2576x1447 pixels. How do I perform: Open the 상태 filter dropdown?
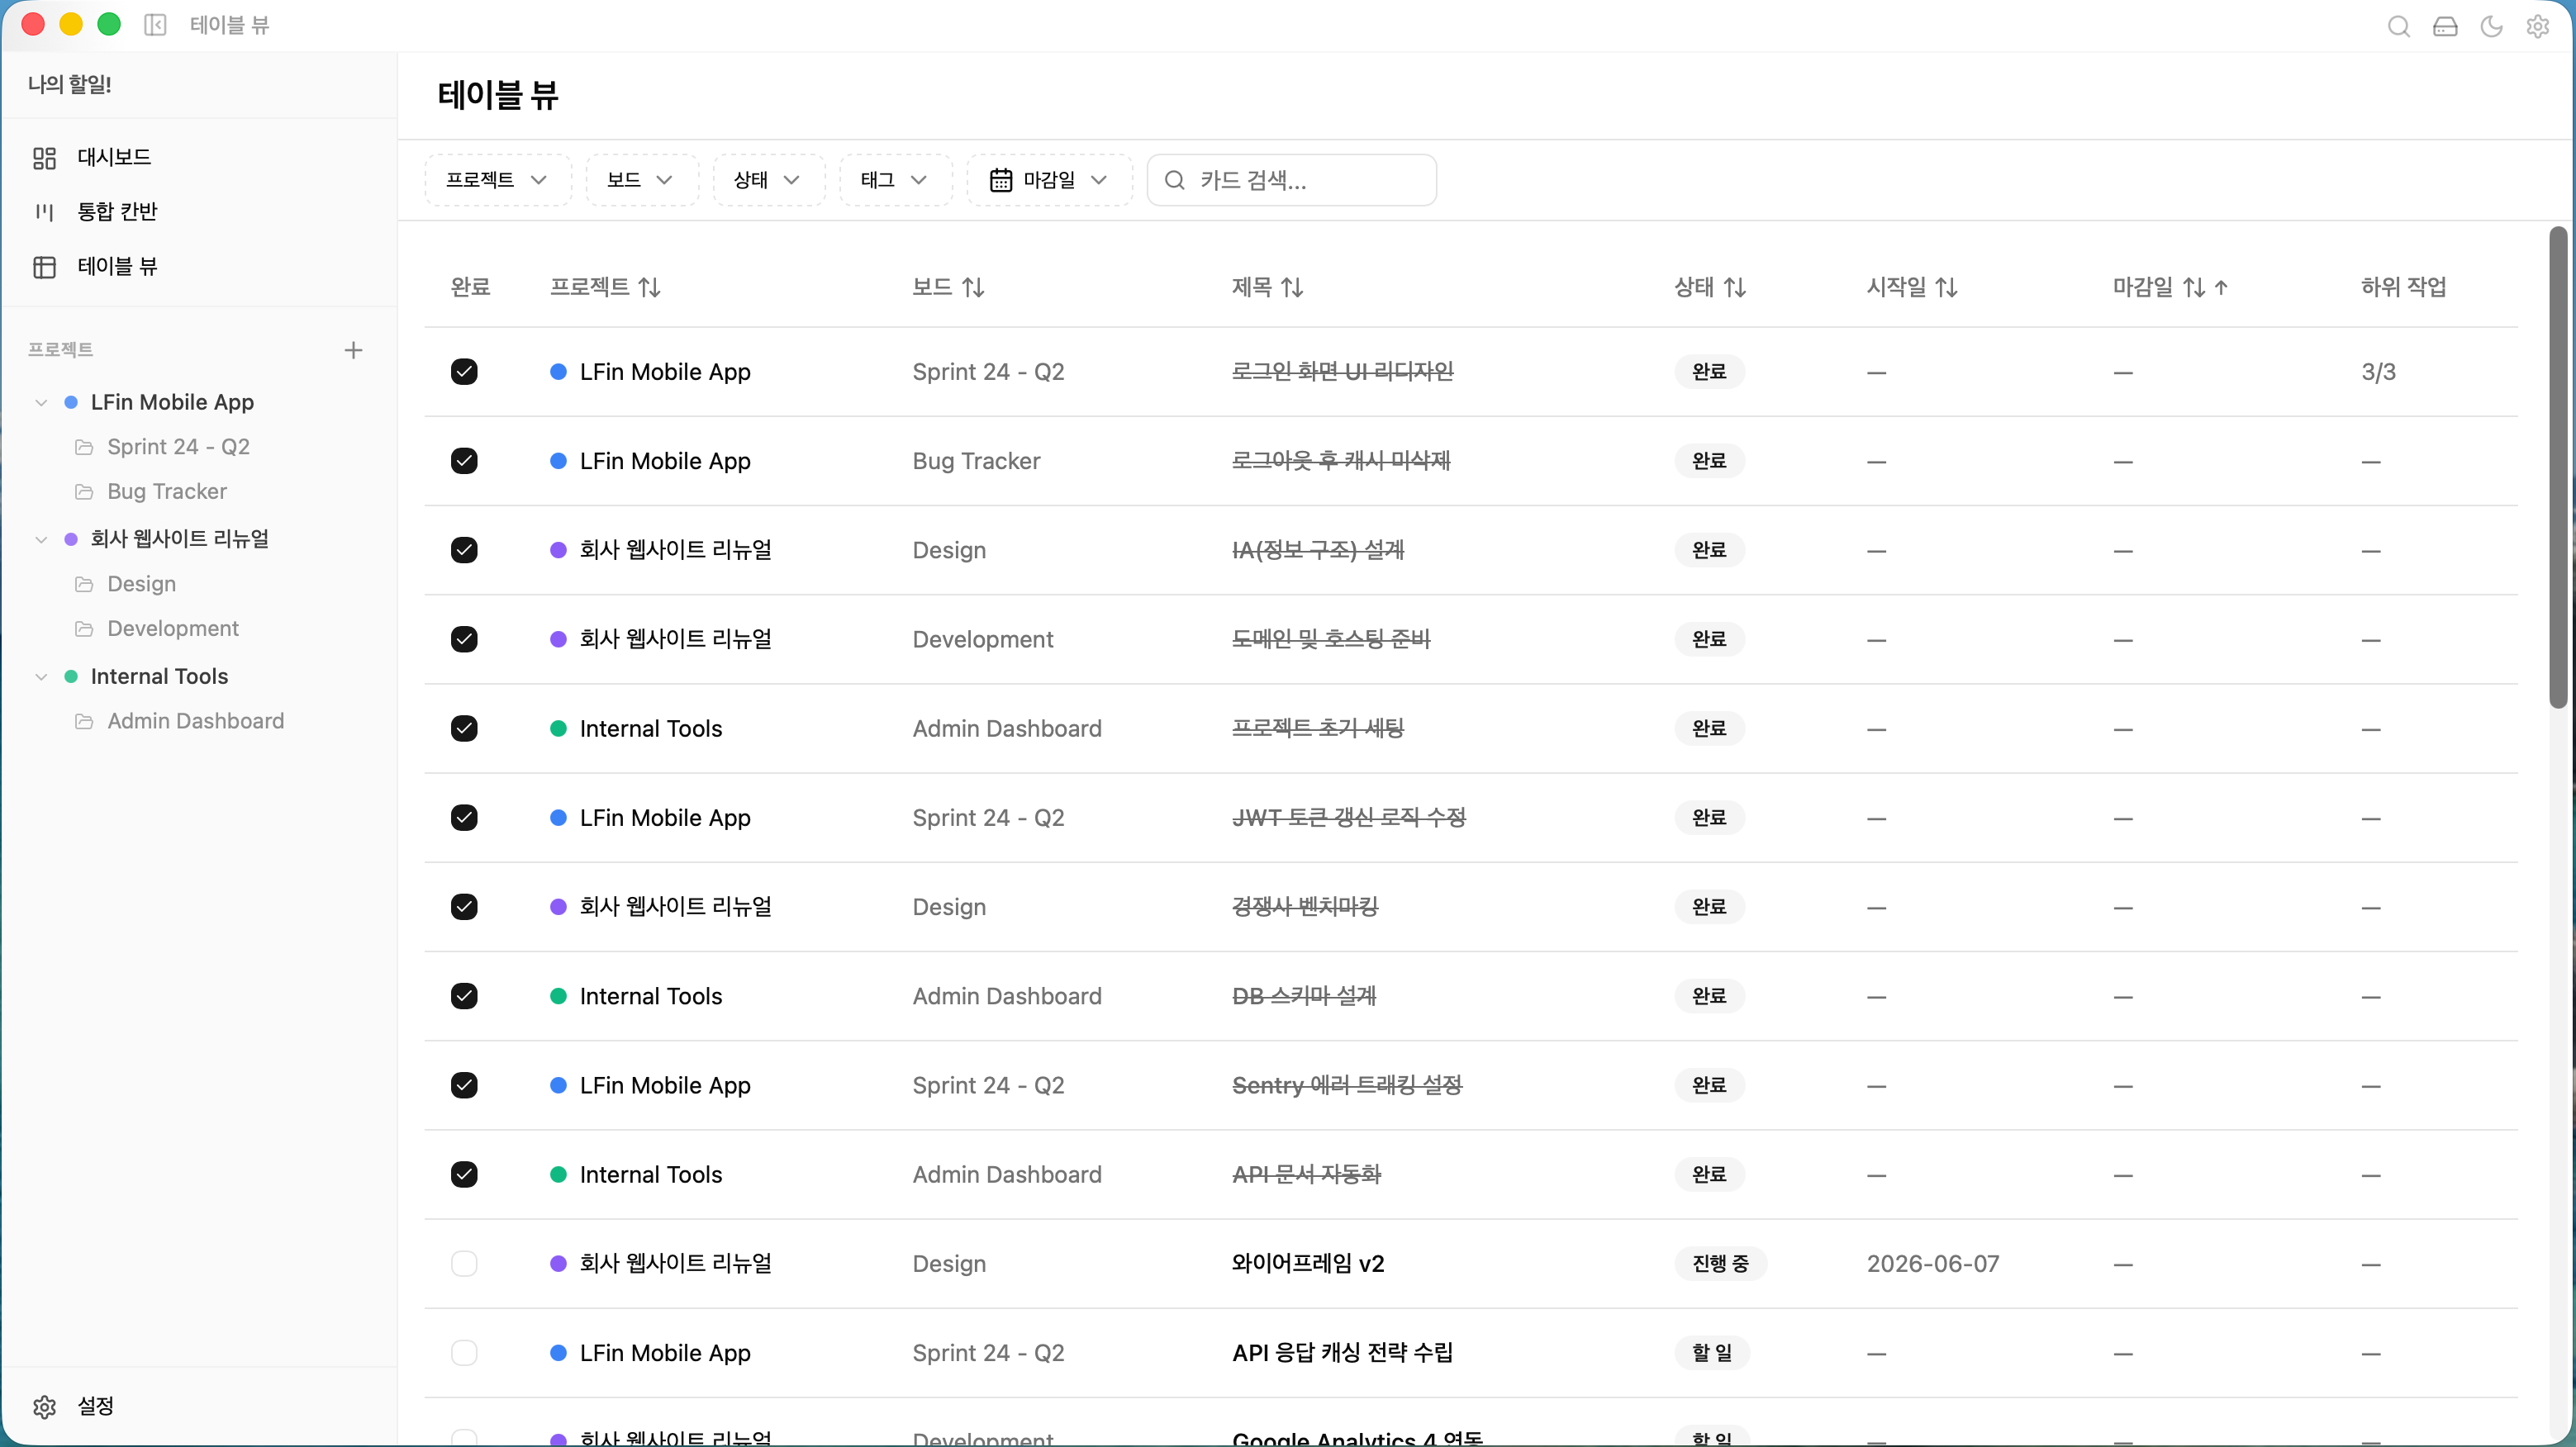(x=768, y=180)
